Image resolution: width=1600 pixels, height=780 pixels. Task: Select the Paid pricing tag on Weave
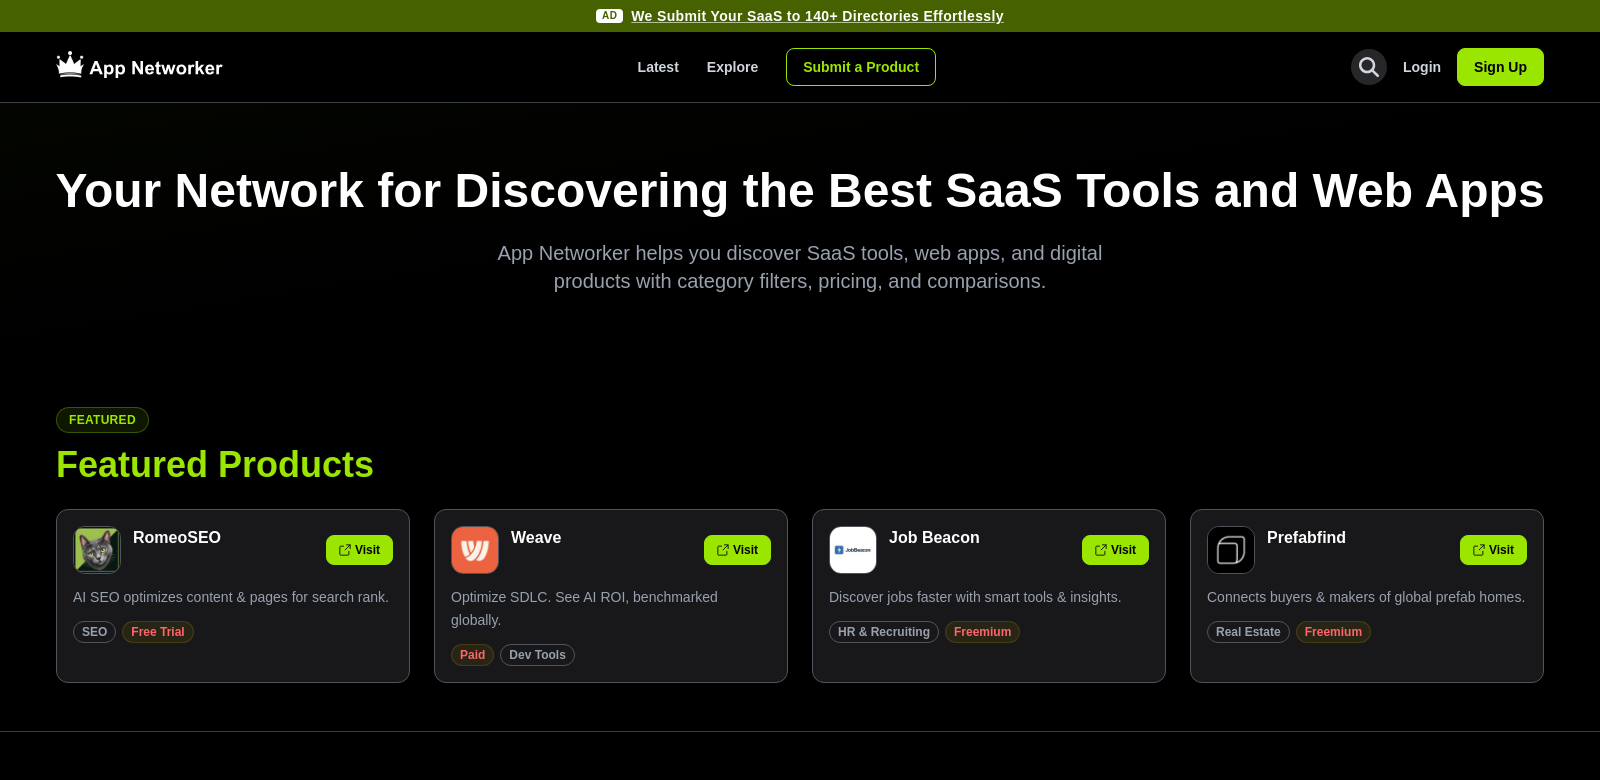472,655
